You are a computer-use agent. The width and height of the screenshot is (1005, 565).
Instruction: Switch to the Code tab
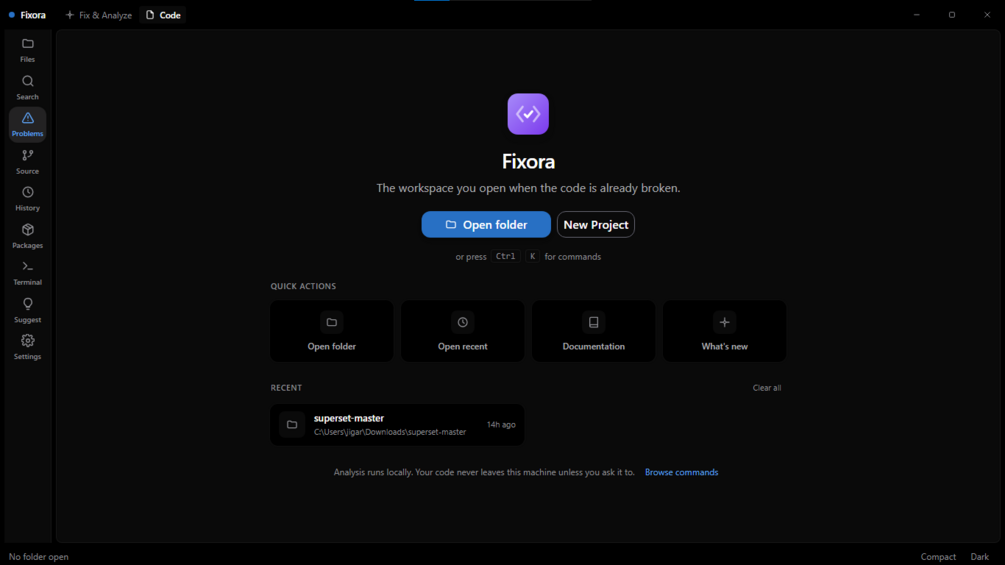[163, 15]
